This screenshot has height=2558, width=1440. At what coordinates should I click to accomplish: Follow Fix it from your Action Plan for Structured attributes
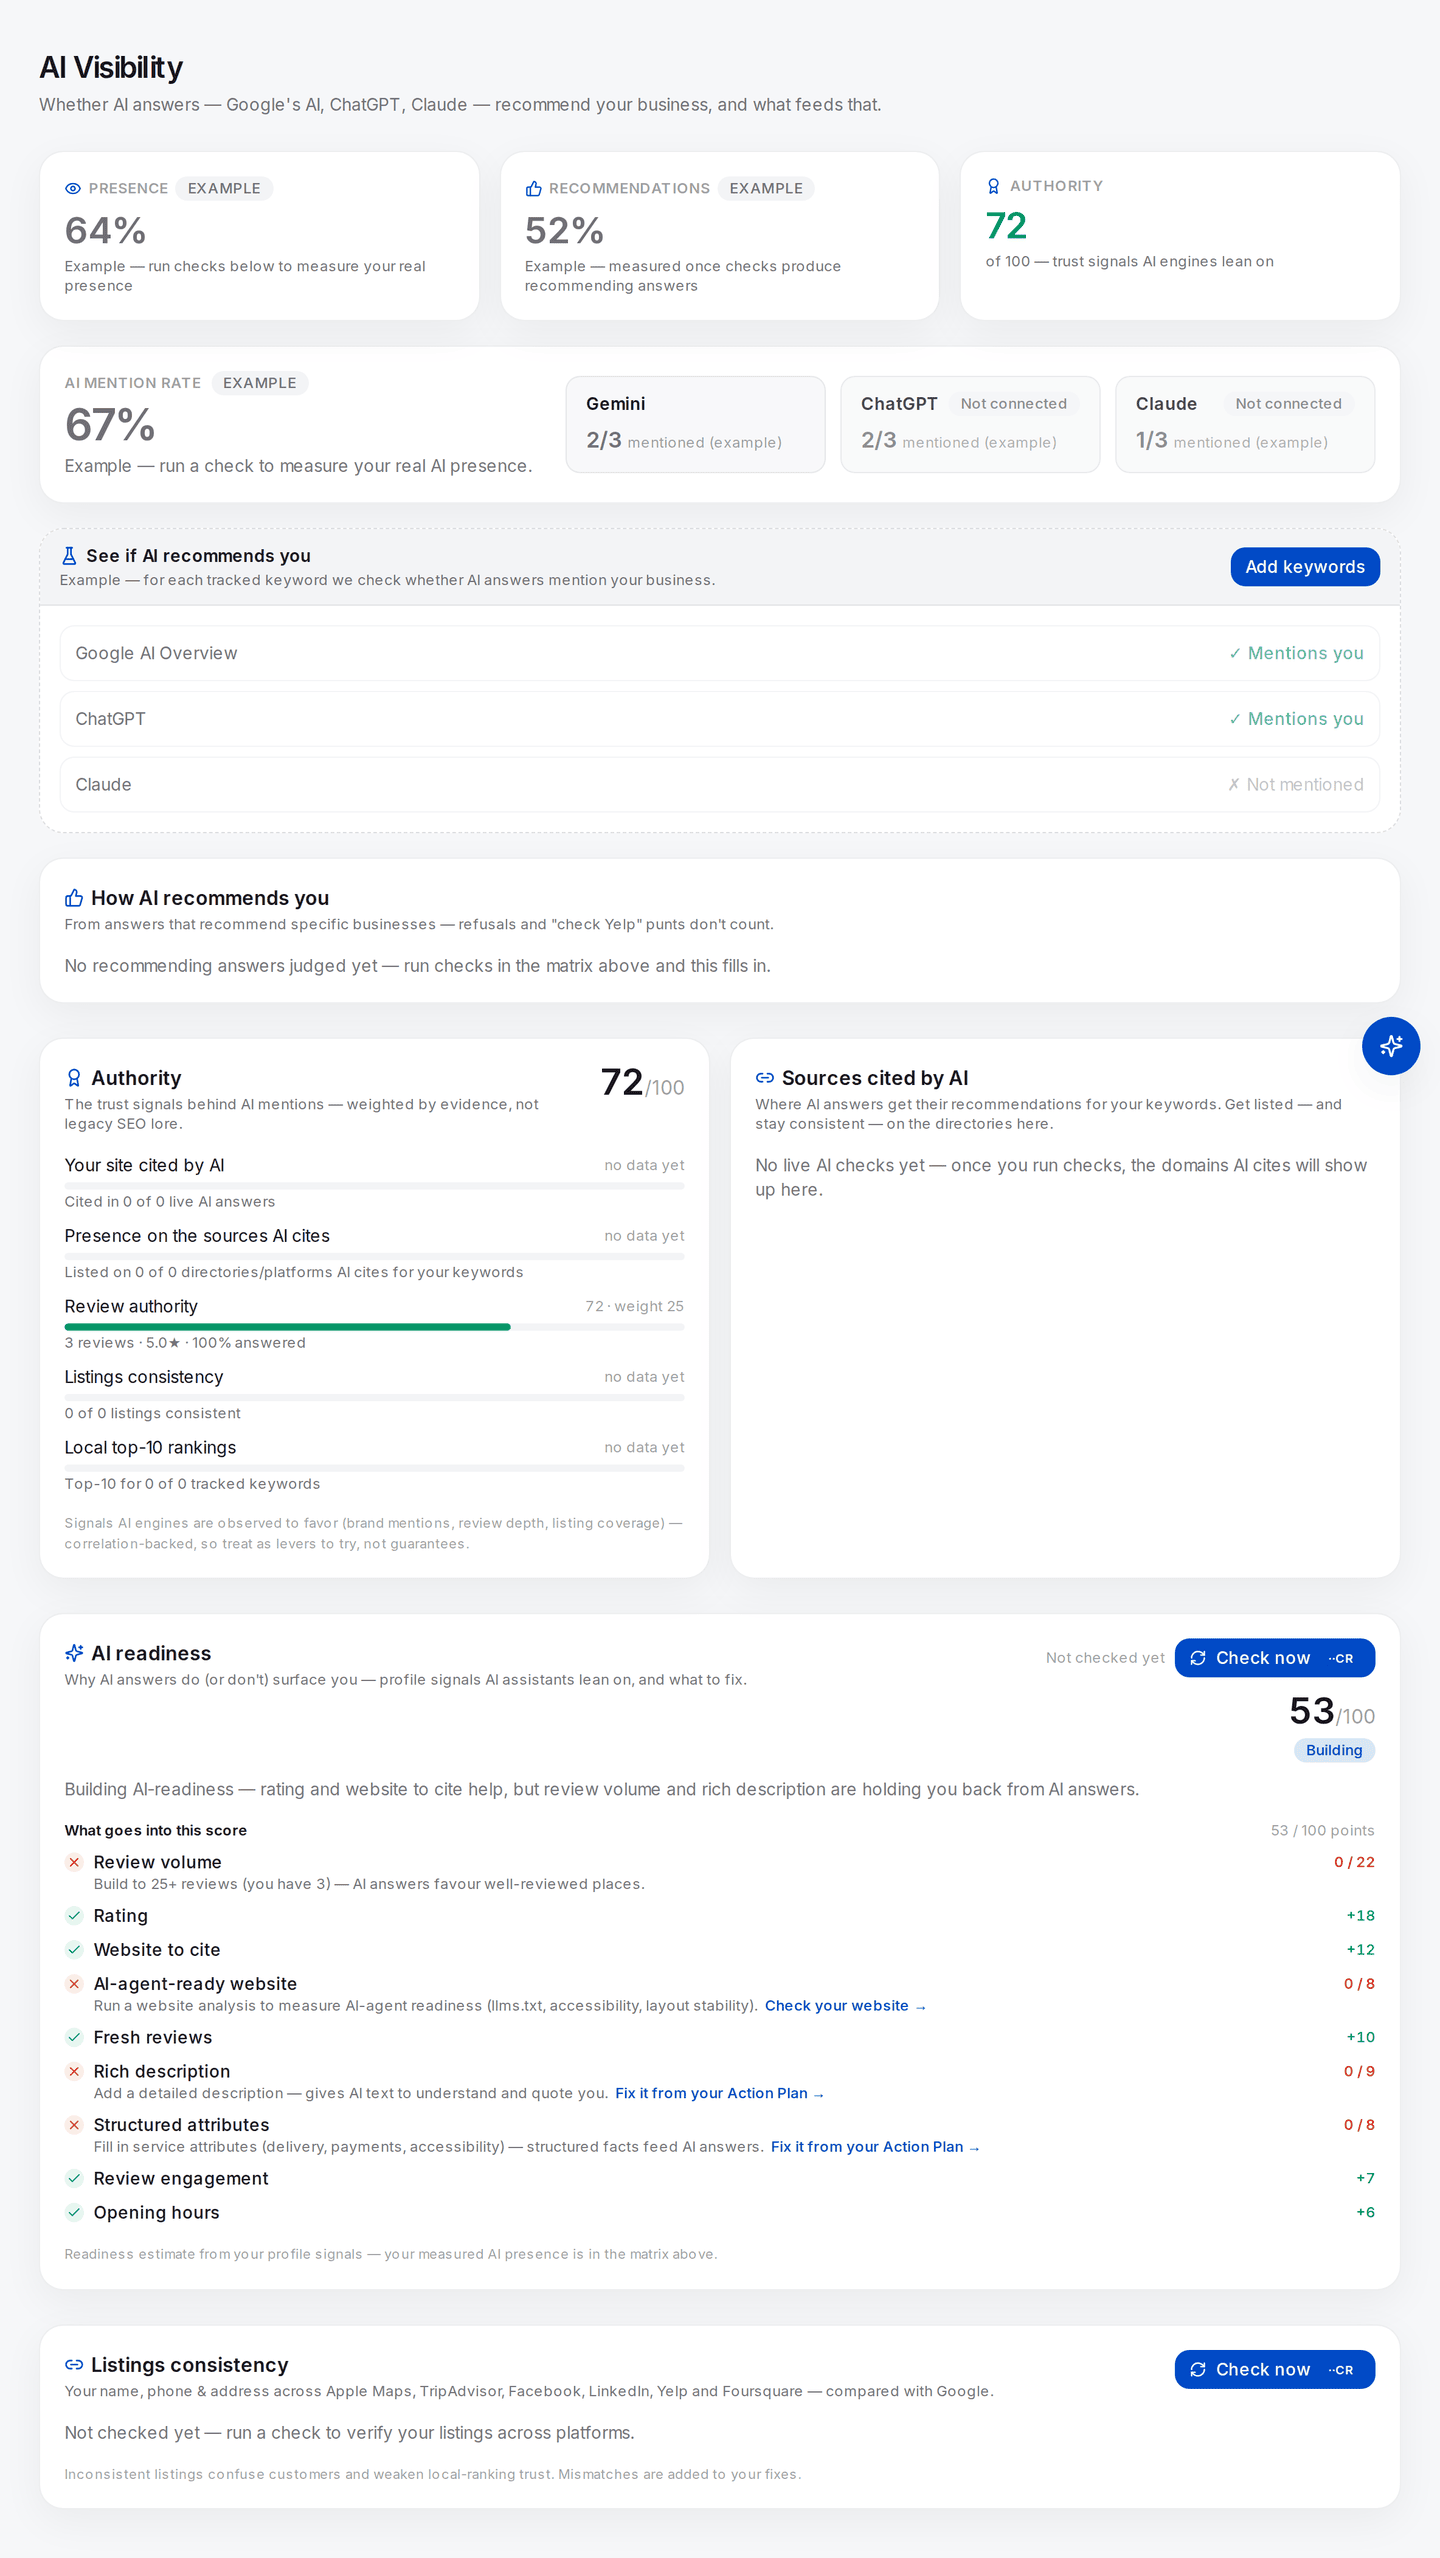[x=875, y=2146]
